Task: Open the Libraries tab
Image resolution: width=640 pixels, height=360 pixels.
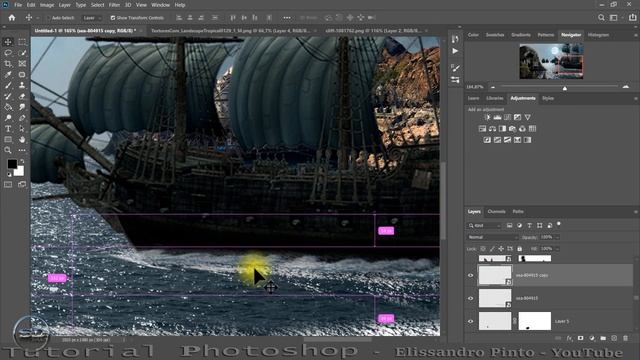Action: click(495, 98)
